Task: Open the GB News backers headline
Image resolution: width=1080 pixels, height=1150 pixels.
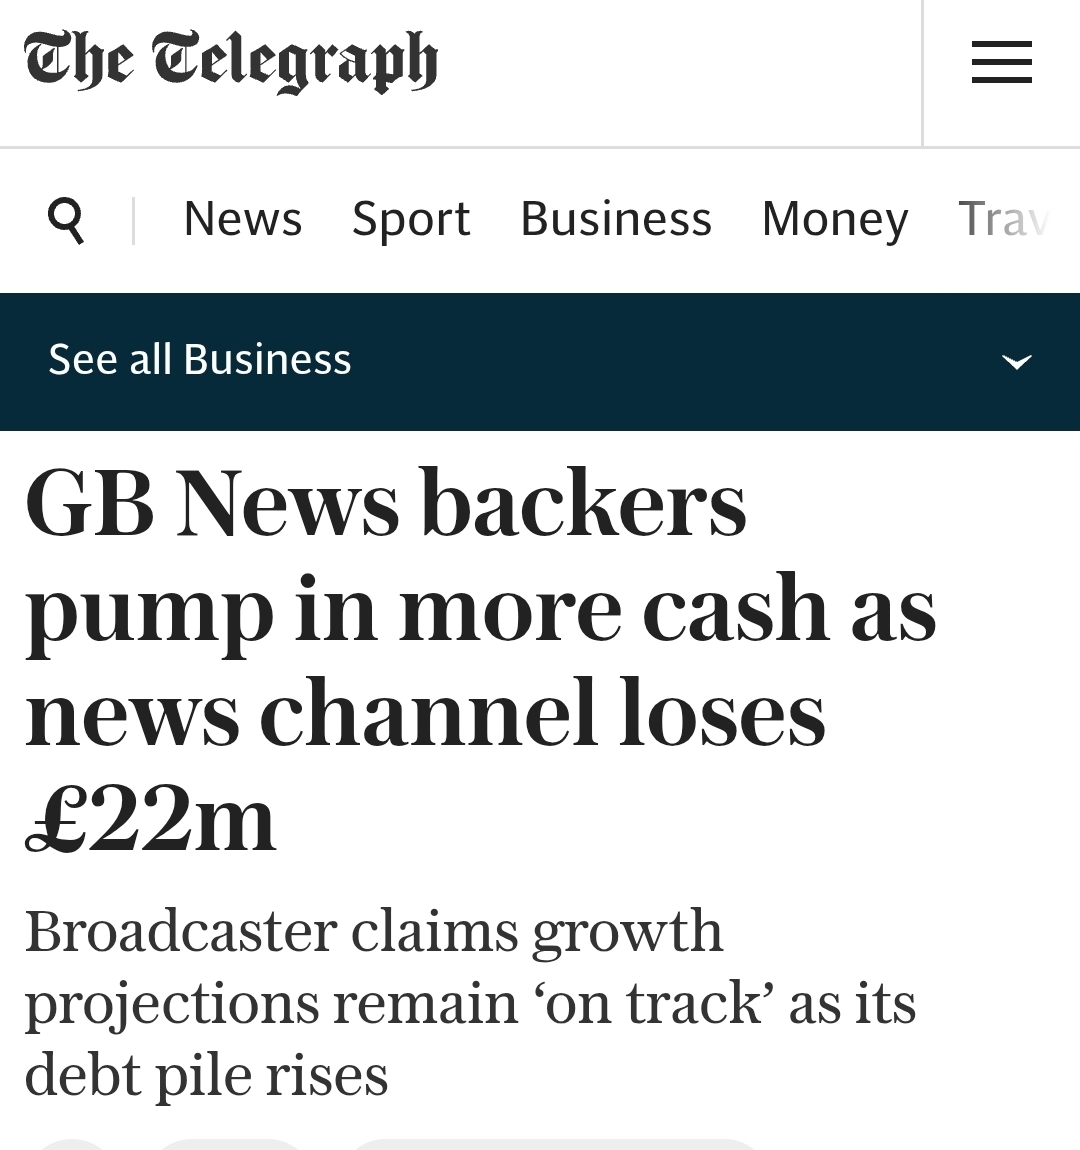Action: [x=386, y=504]
